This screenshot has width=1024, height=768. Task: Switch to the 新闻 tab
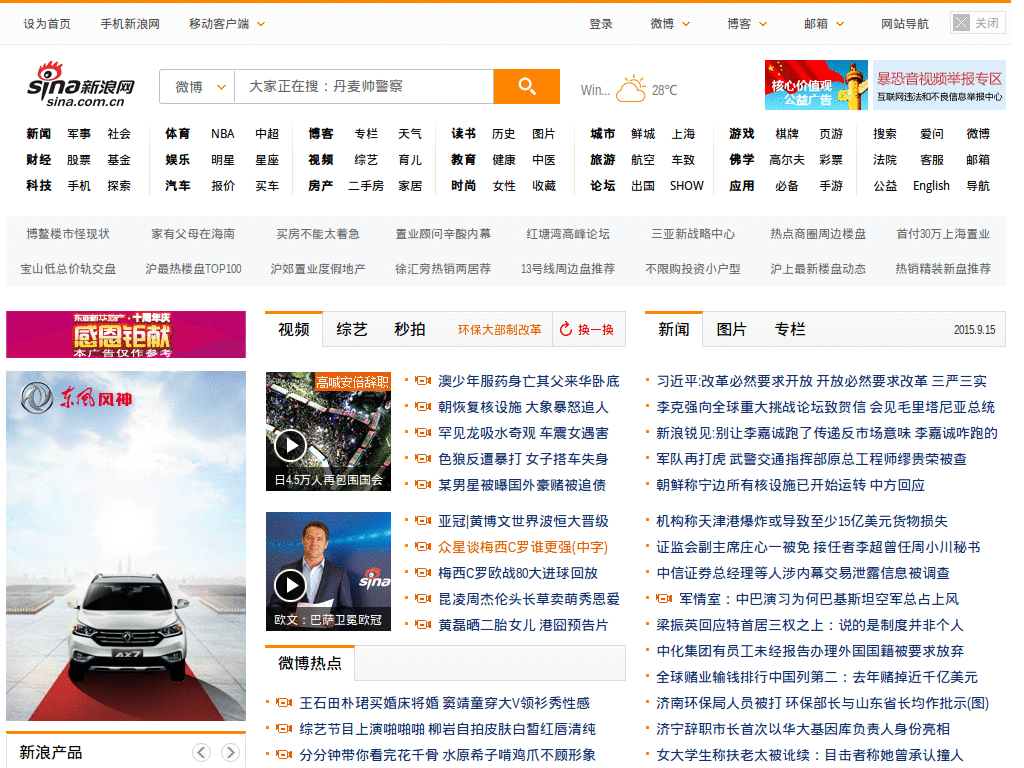673,329
